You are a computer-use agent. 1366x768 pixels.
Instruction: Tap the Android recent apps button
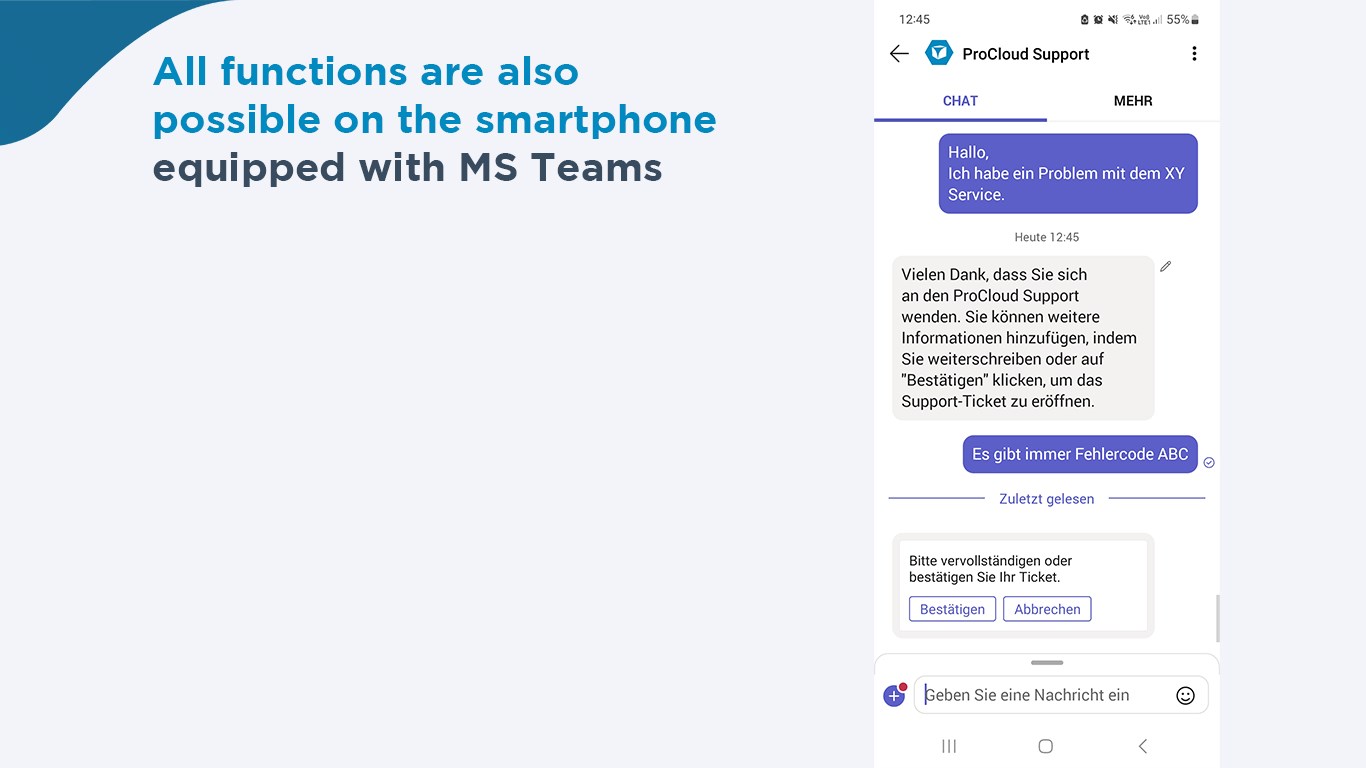pyautogui.click(x=949, y=746)
